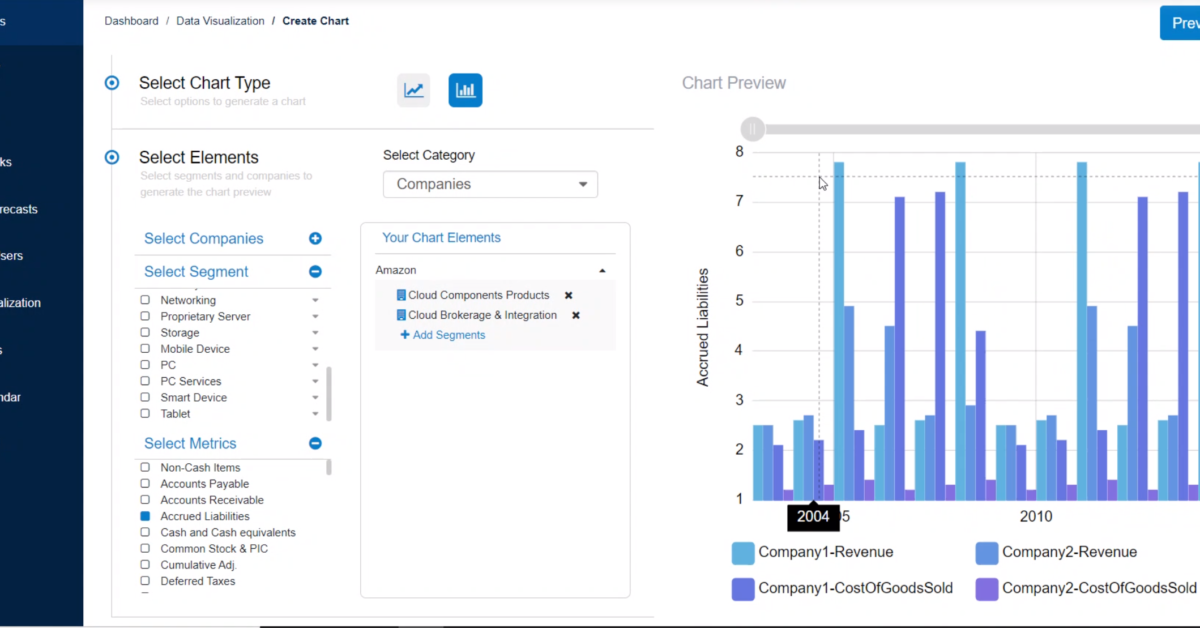Enable the Networking segment checkbox
The height and width of the screenshot is (628, 1200).
pyautogui.click(x=145, y=300)
